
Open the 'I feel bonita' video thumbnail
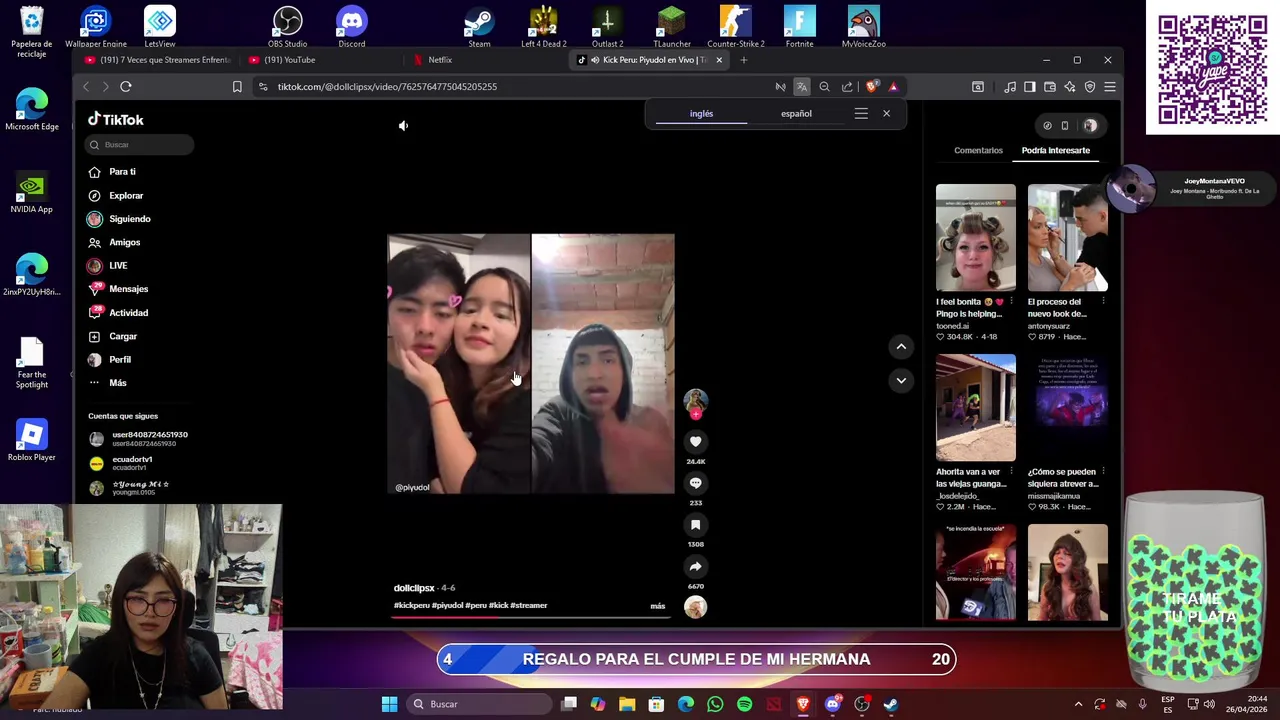coord(975,238)
